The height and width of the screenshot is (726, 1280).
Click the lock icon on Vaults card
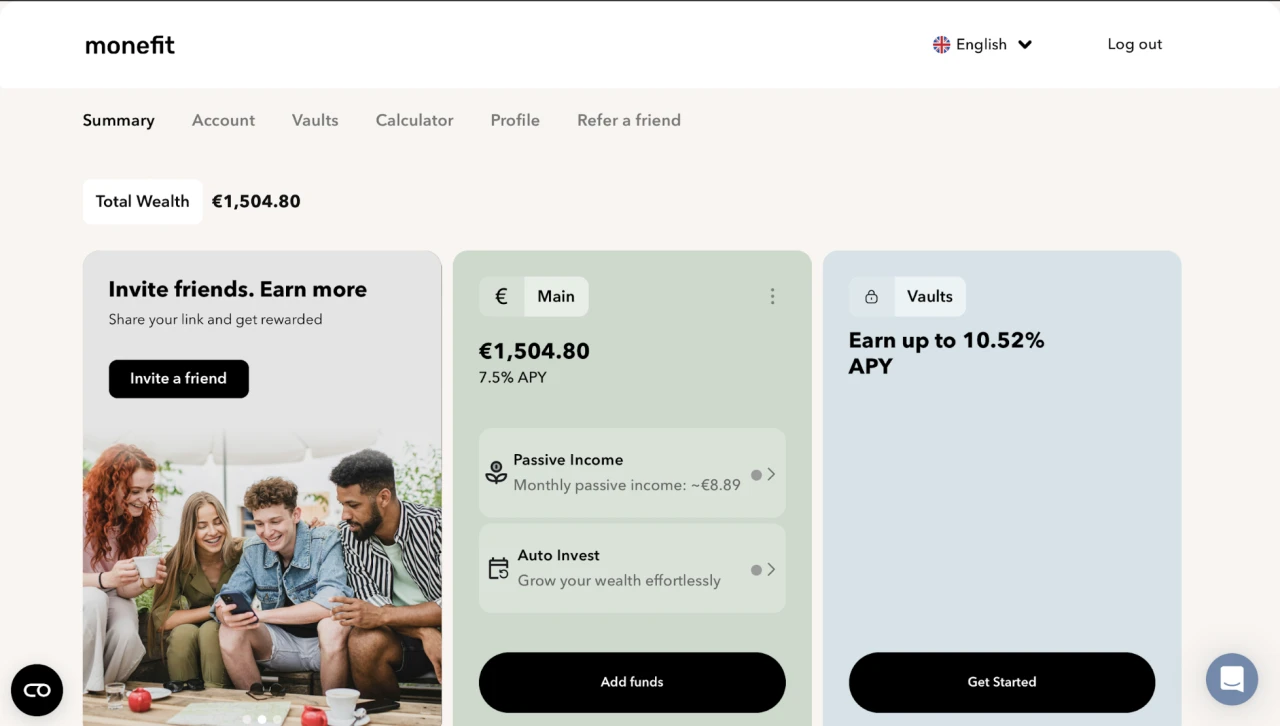click(871, 296)
